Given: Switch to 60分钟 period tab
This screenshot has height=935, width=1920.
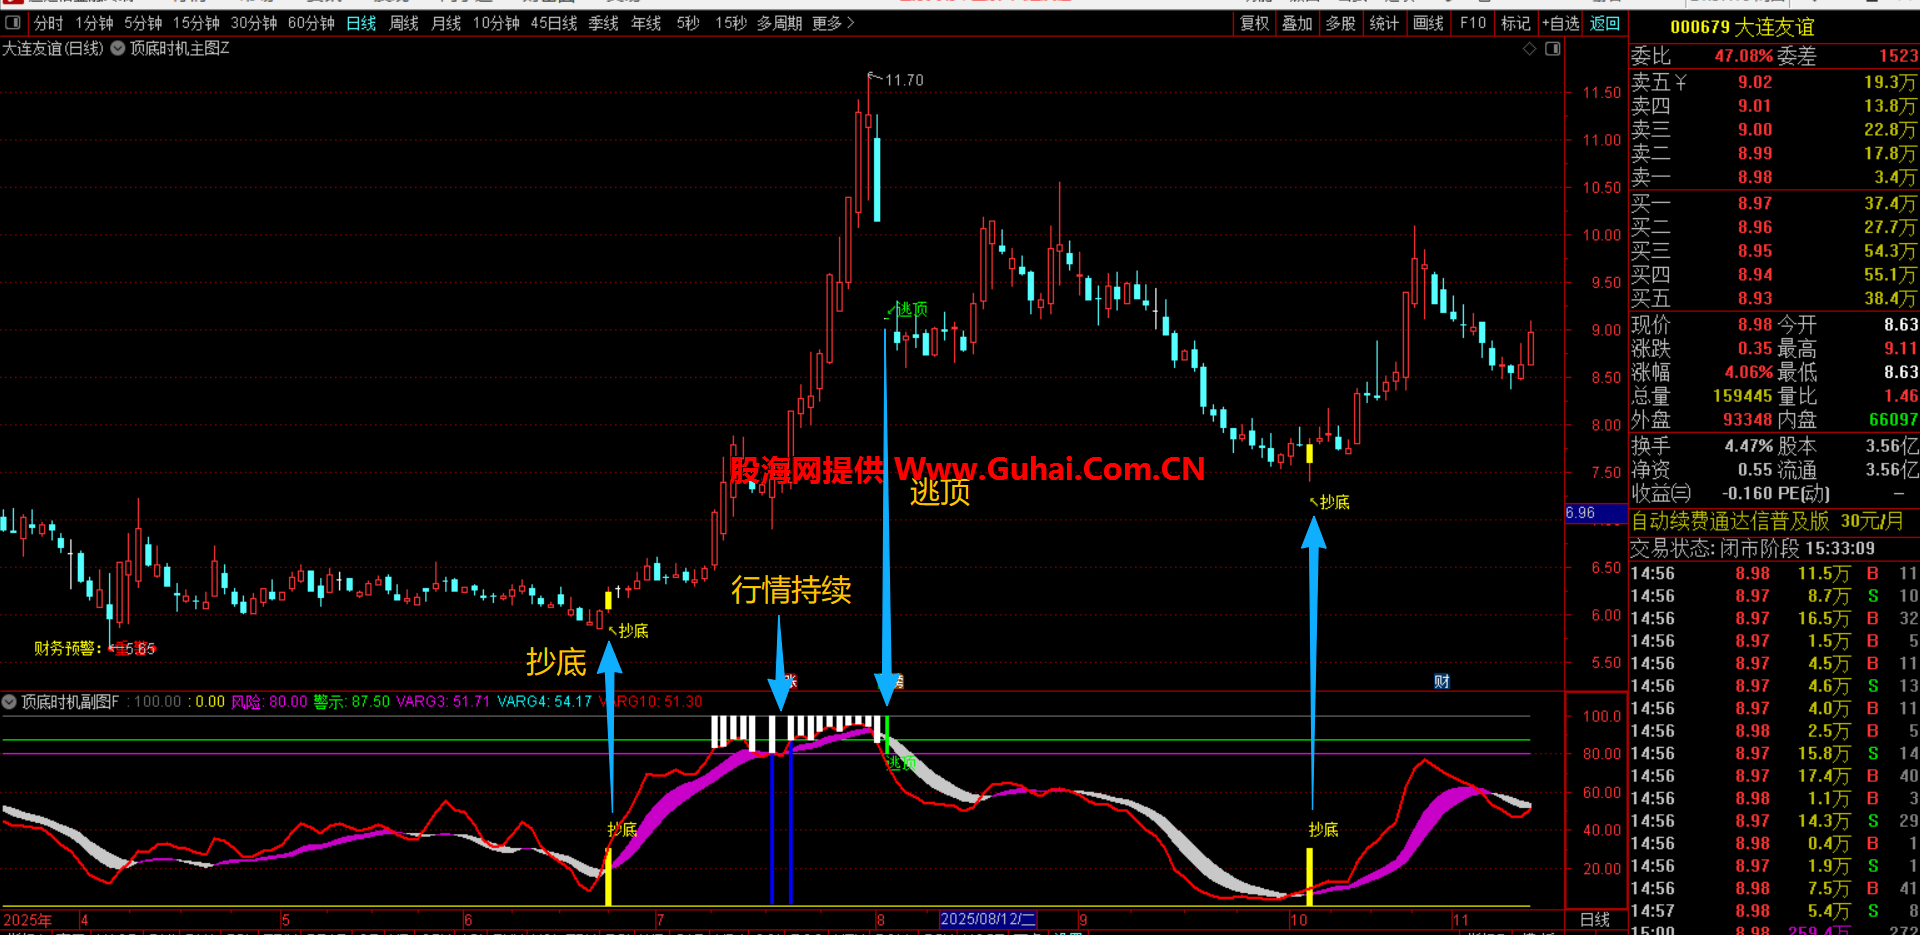Looking at the screenshot, I should click(311, 23).
